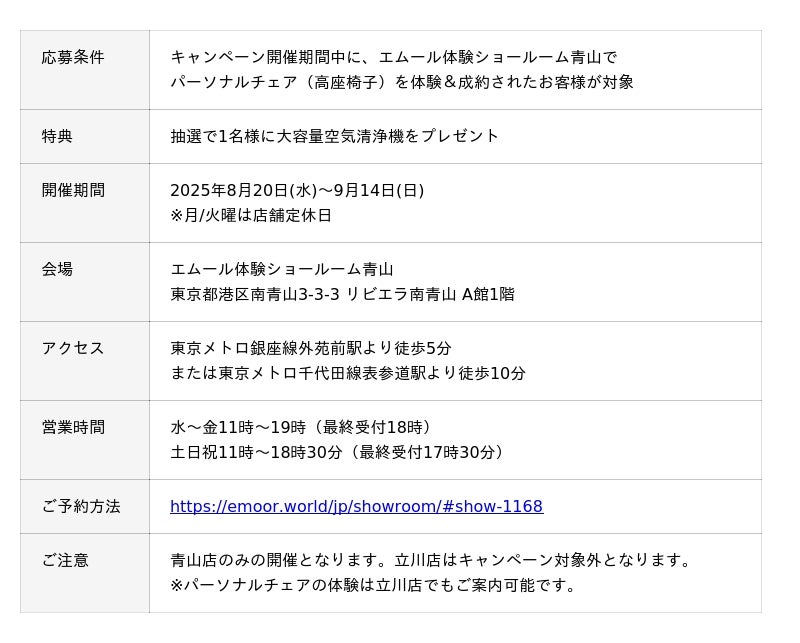Click the 千代田線表参道駅 walking directions line
Screen dimensions: 800x643
point(348,374)
